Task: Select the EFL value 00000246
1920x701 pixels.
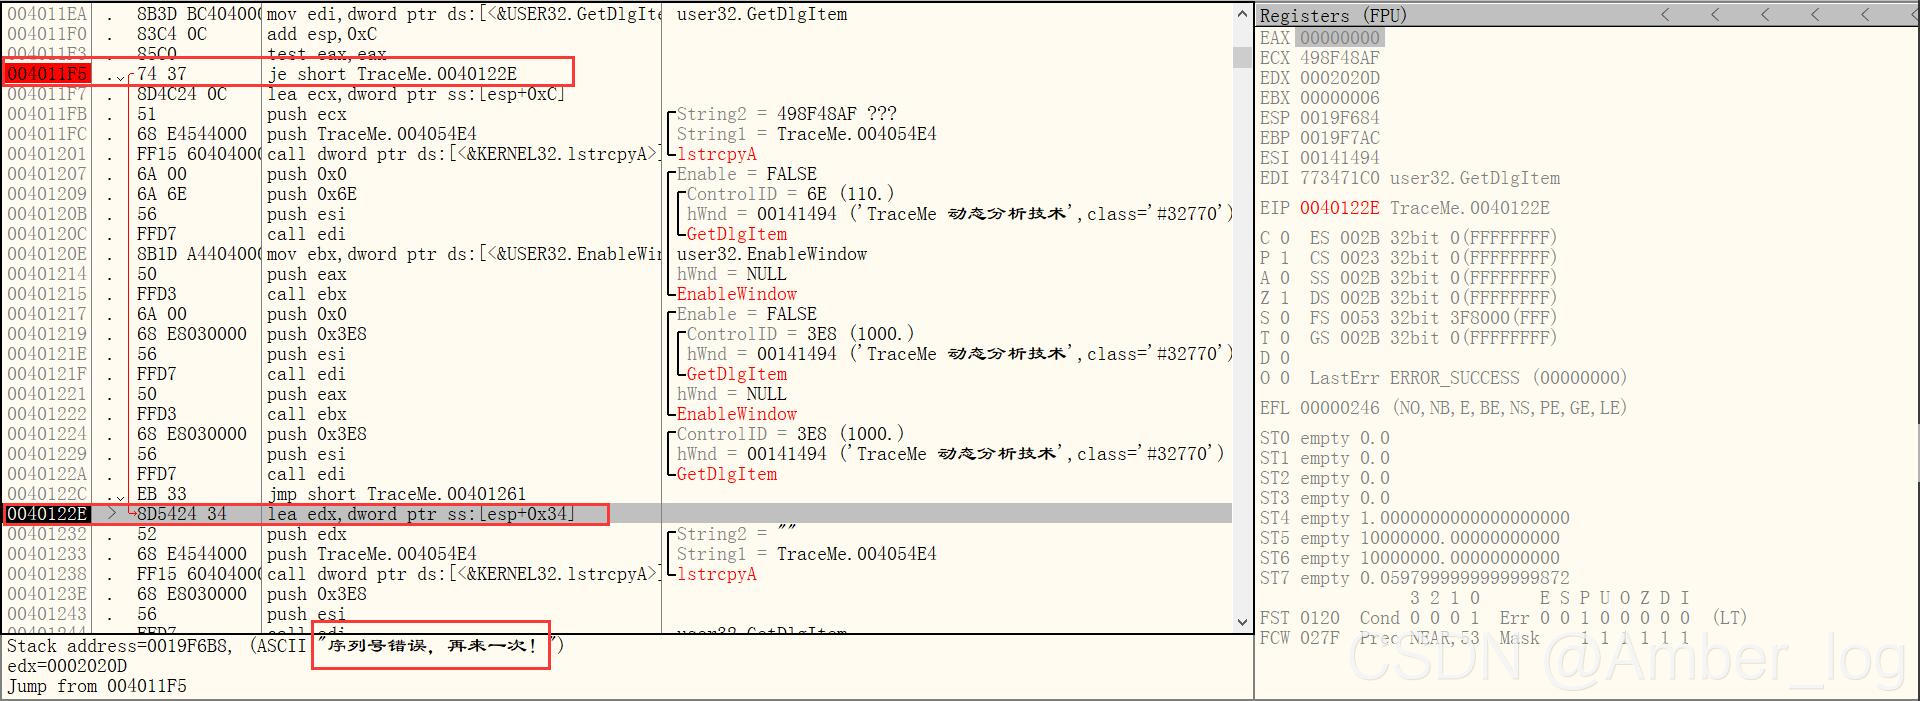Action: click(x=1340, y=408)
